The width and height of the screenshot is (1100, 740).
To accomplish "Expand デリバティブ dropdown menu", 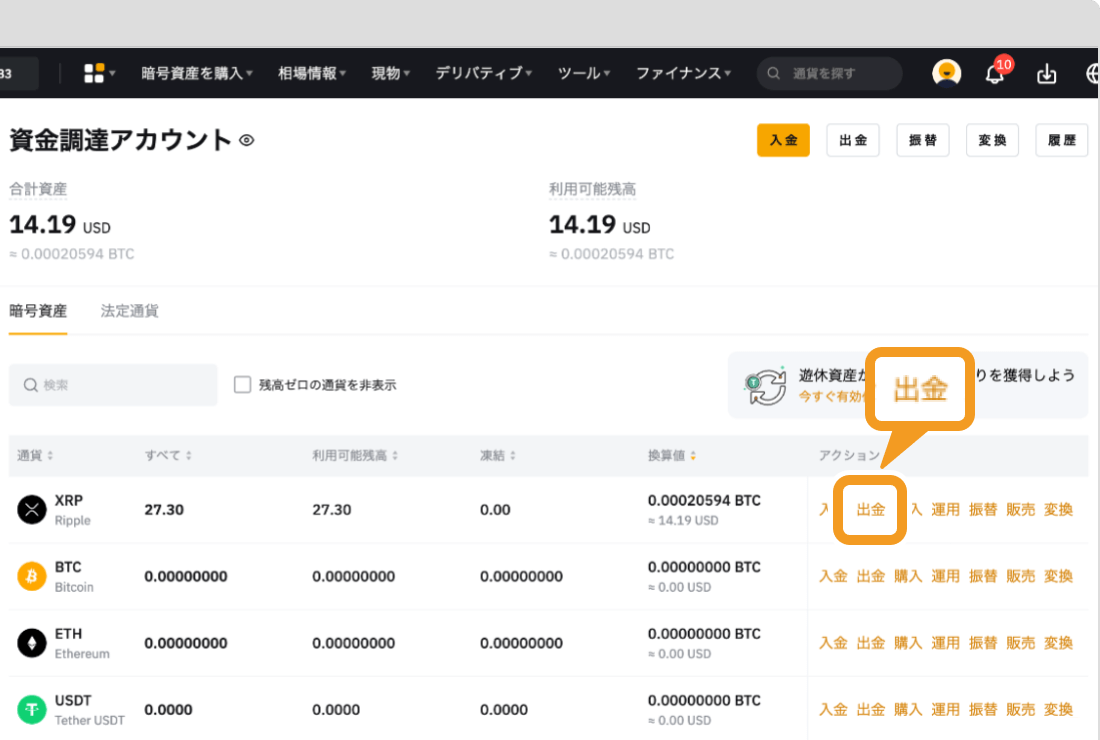I will click(x=483, y=73).
